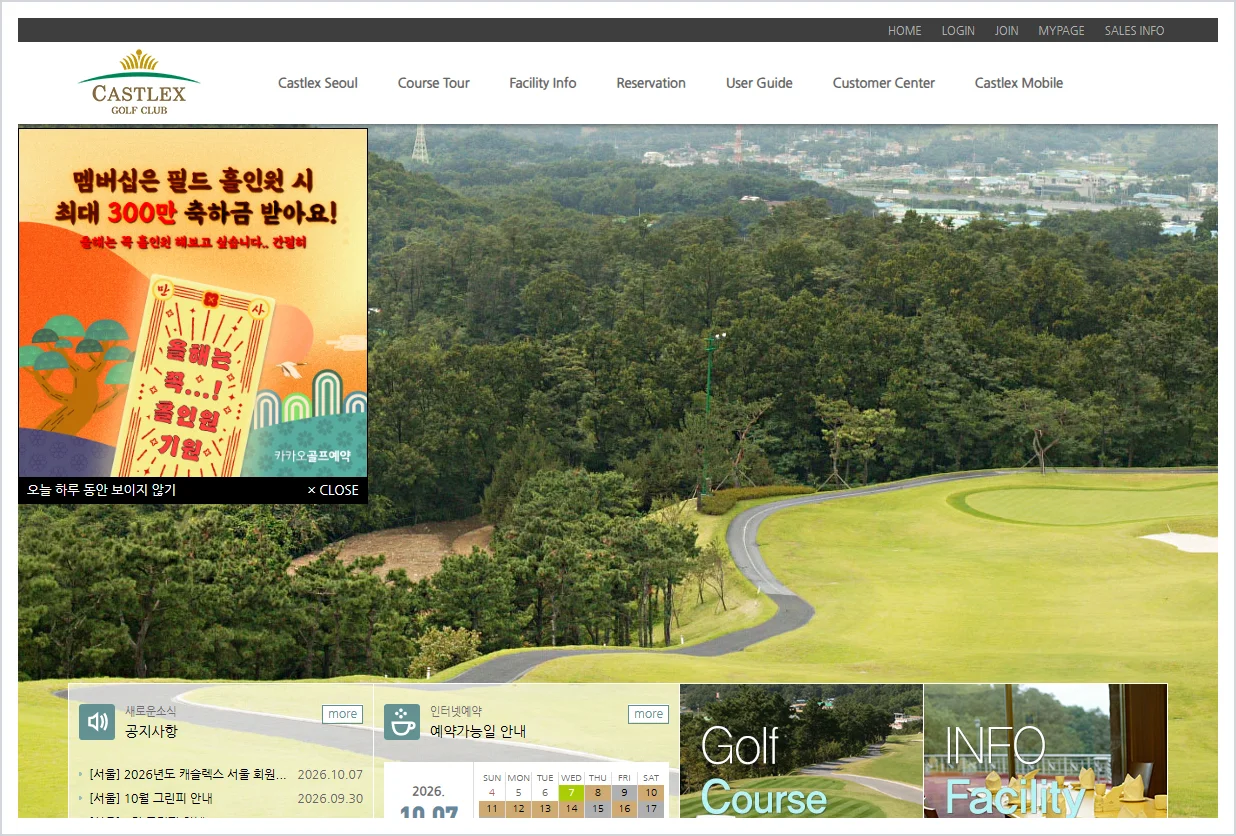Click date 2026.10.07 of first notice
This screenshot has height=836, width=1236.
tap(330, 774)
